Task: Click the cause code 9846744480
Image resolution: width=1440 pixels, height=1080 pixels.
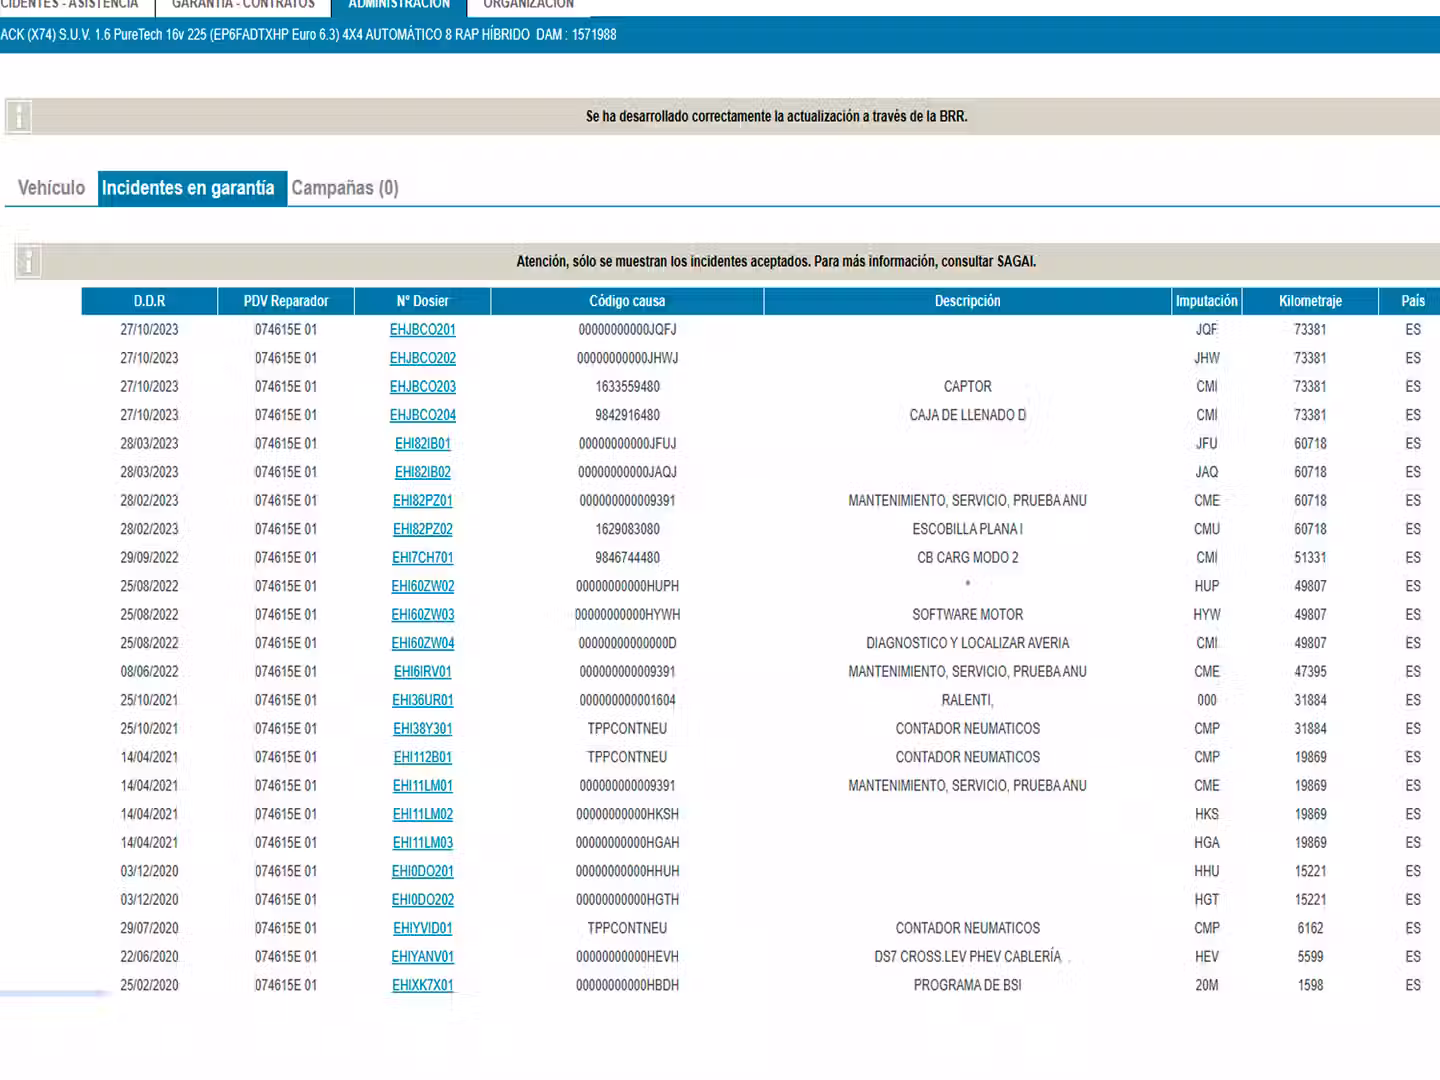Action: point(627,558)
